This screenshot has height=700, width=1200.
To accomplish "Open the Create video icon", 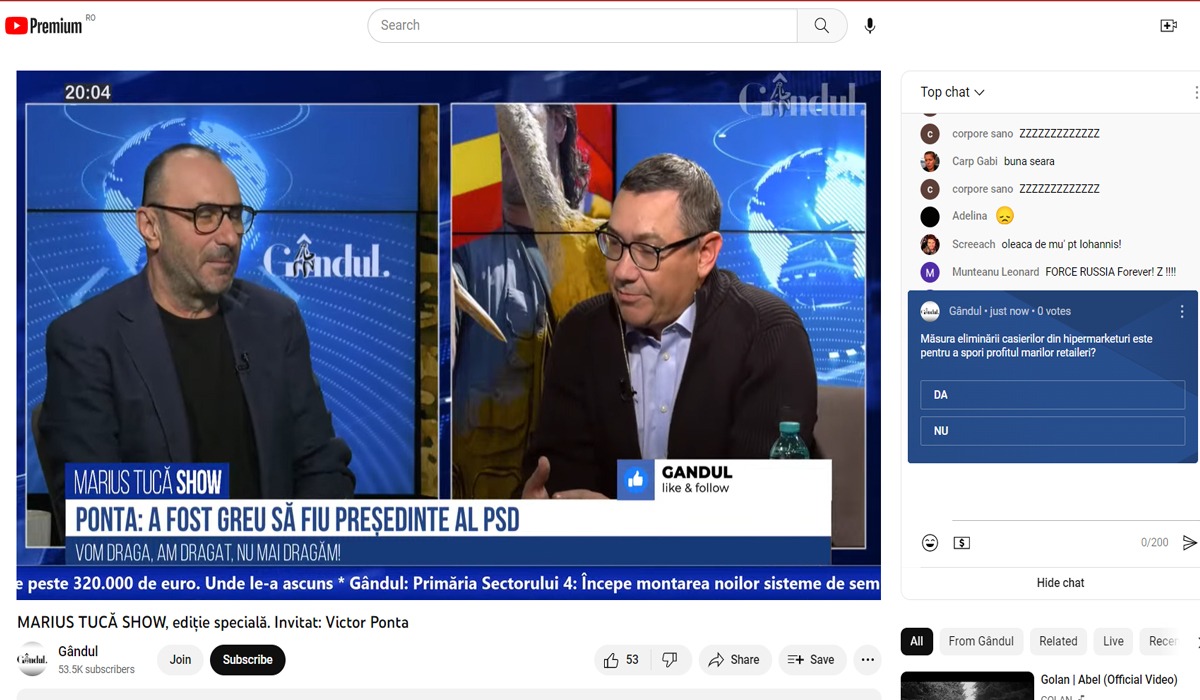I will pos(1168,25).
